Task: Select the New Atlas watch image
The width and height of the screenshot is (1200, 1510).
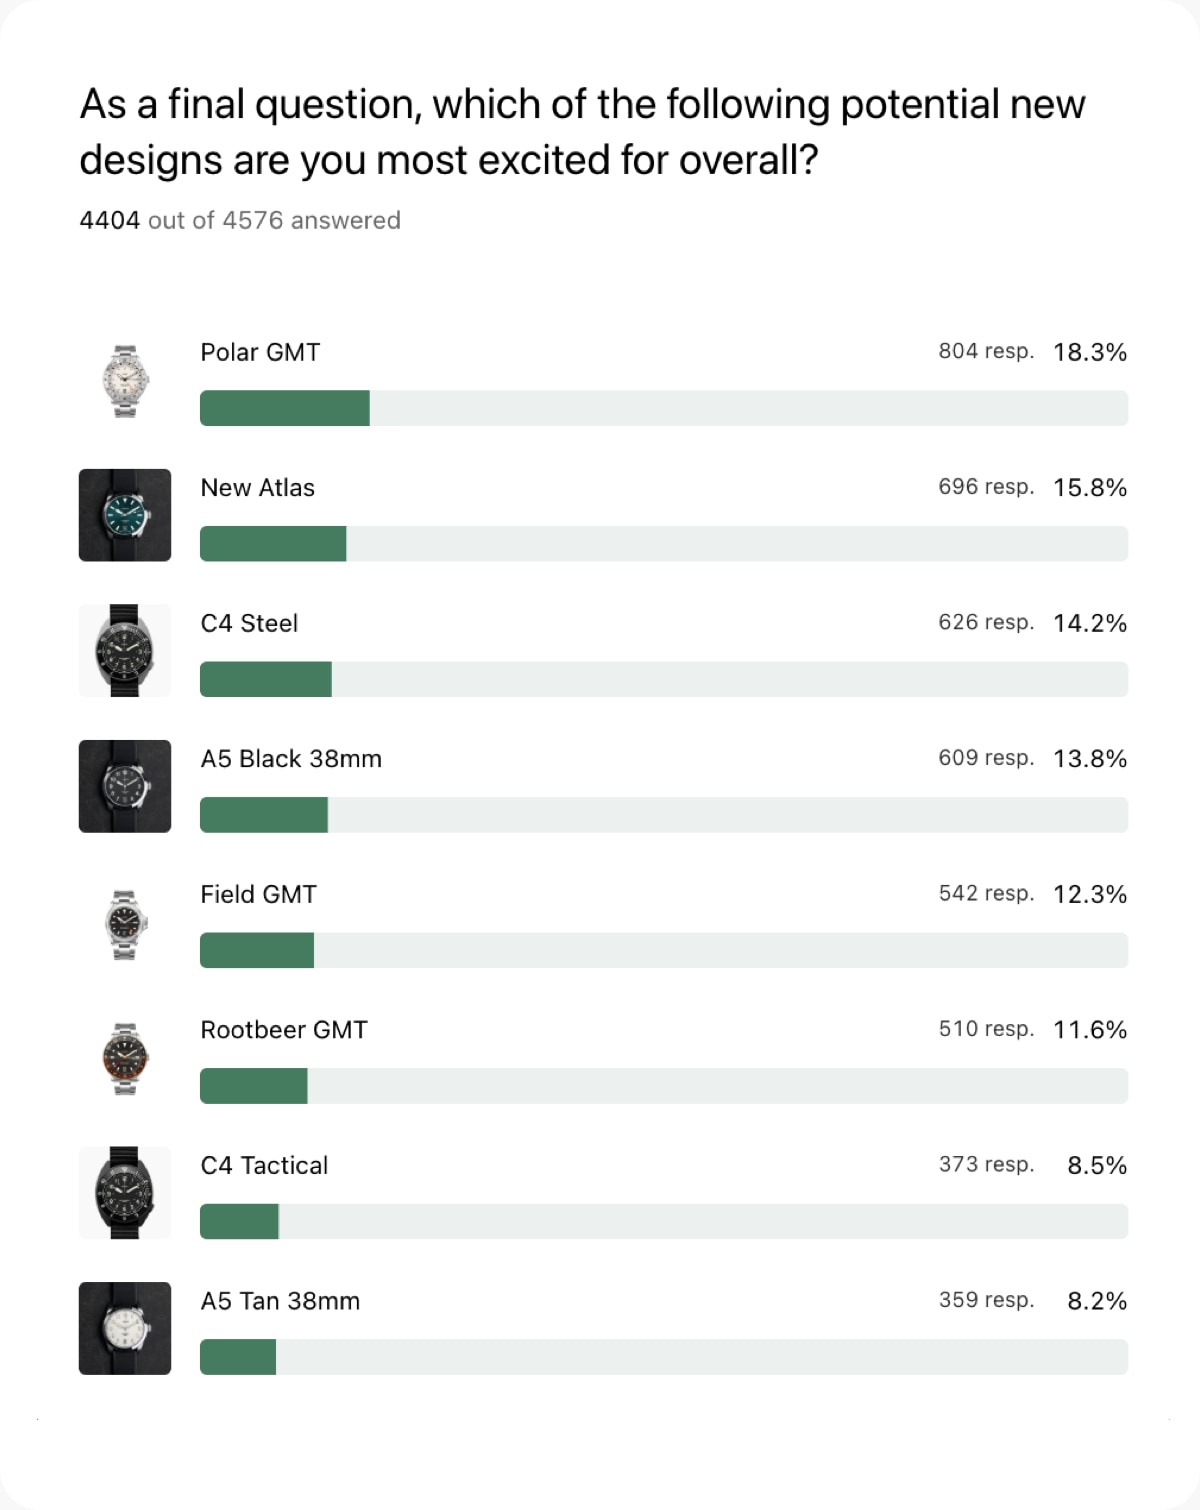Action: pos(125,515)
